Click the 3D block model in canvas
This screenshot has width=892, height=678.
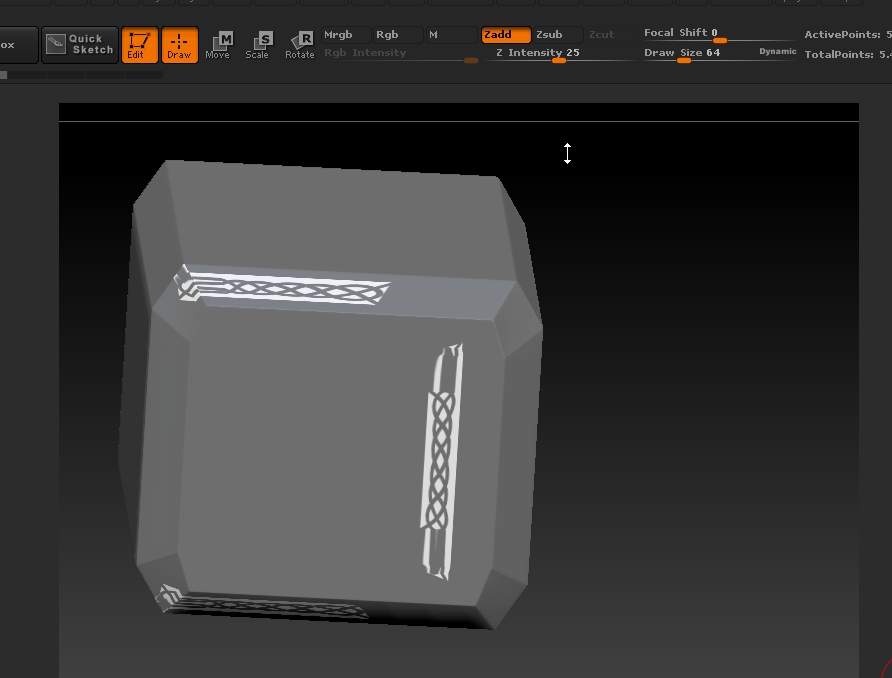coord(331,395)
